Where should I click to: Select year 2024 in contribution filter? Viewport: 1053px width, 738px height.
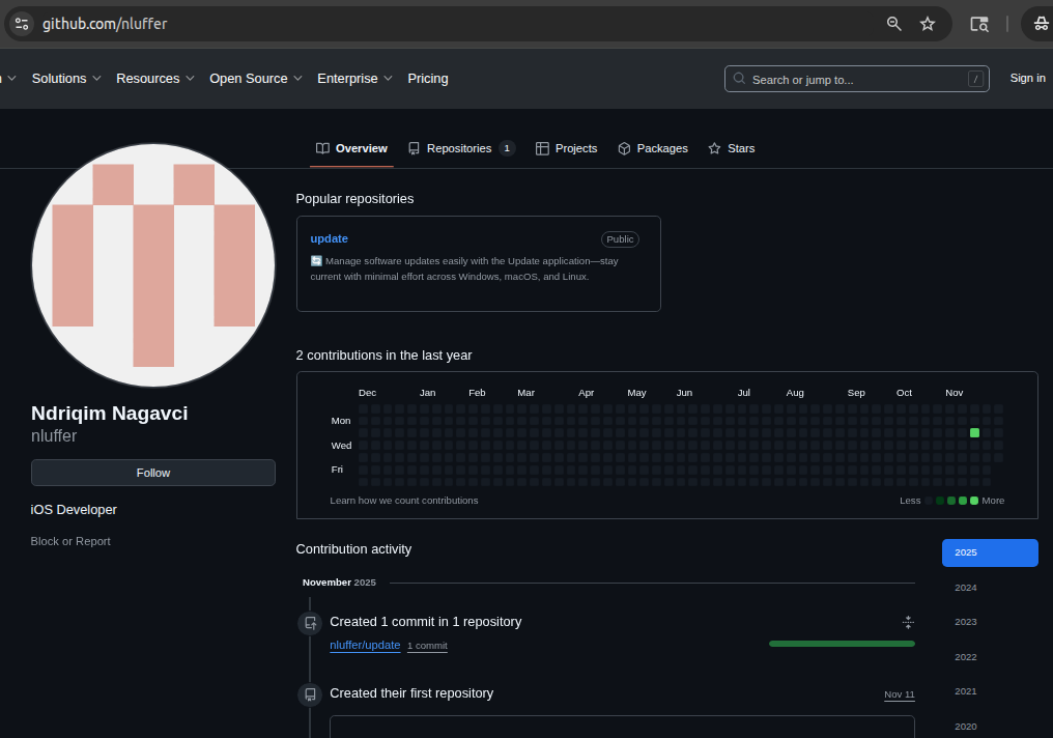[x=965, y=588]
